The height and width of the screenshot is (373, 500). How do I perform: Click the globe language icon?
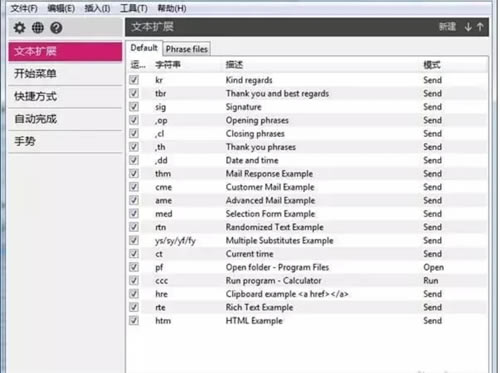tap(38, 28)
